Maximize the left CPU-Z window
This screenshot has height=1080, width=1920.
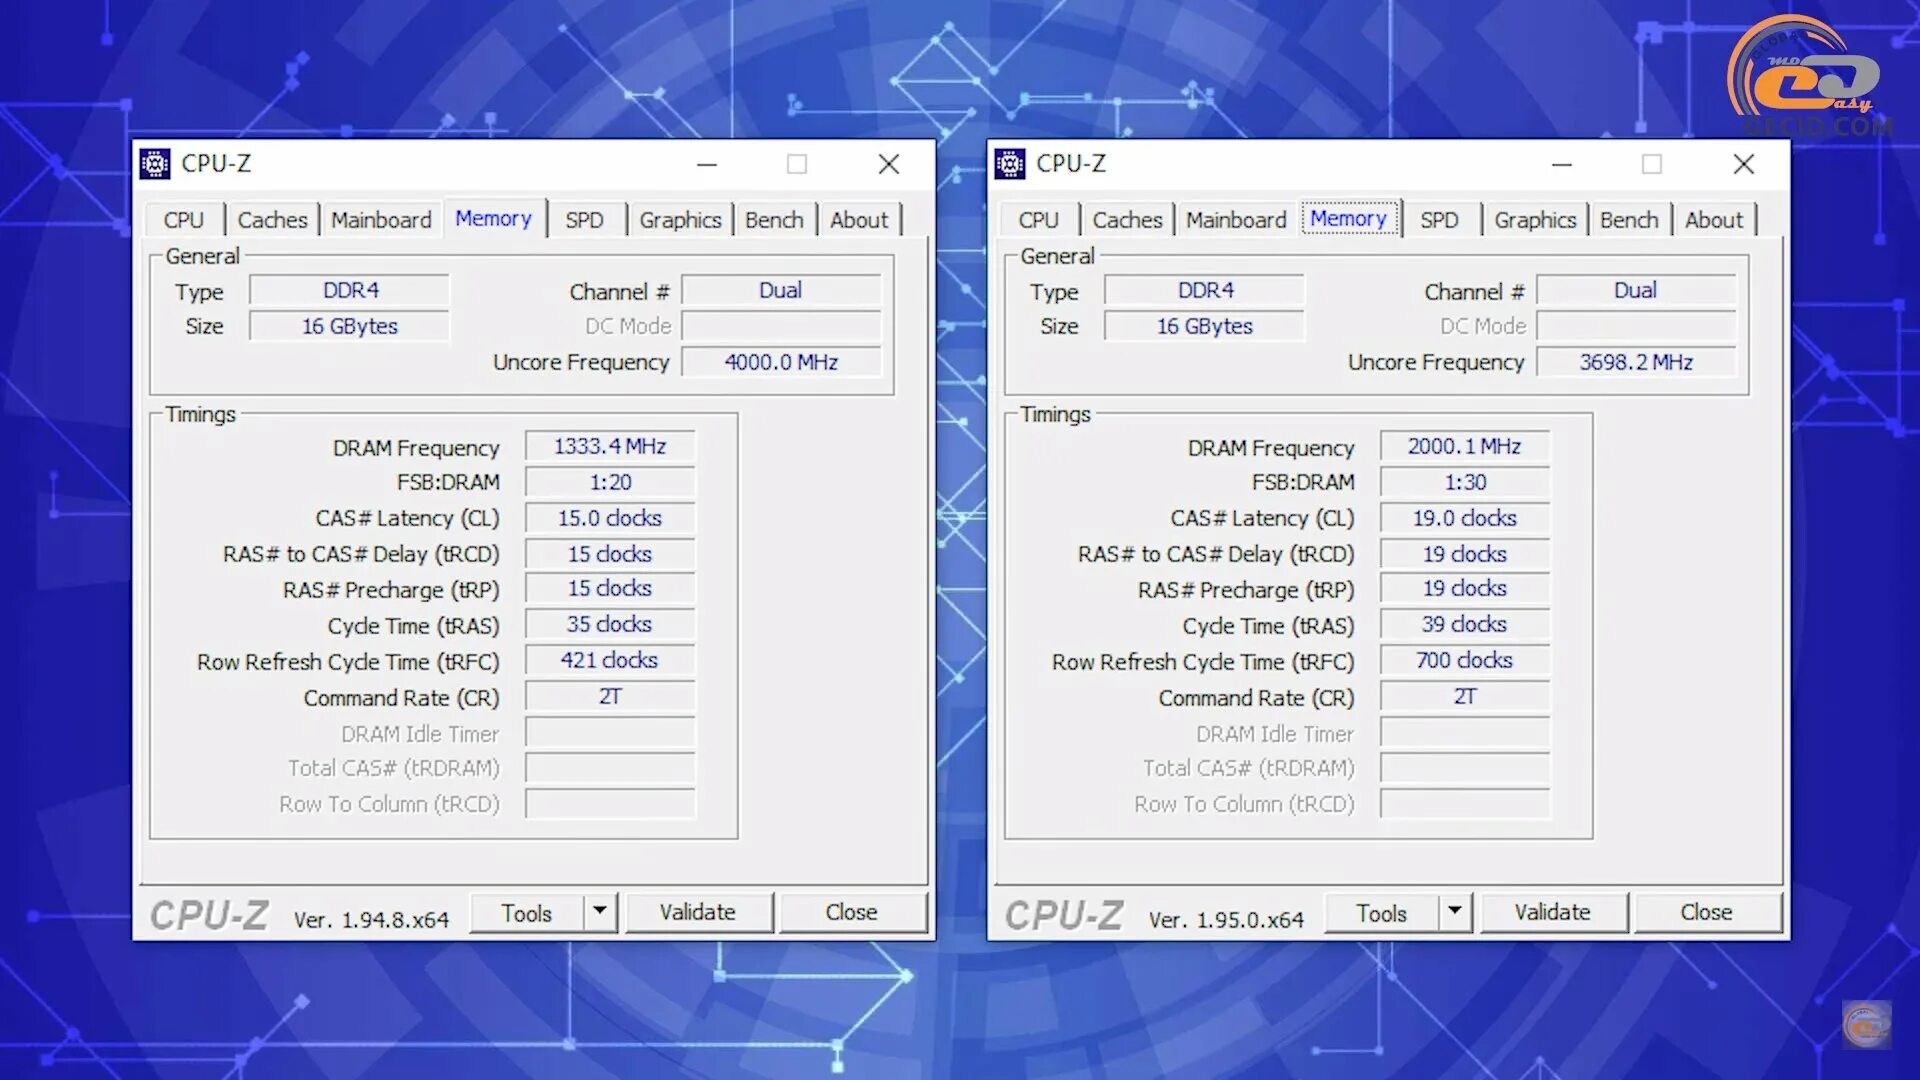[796, 164]
